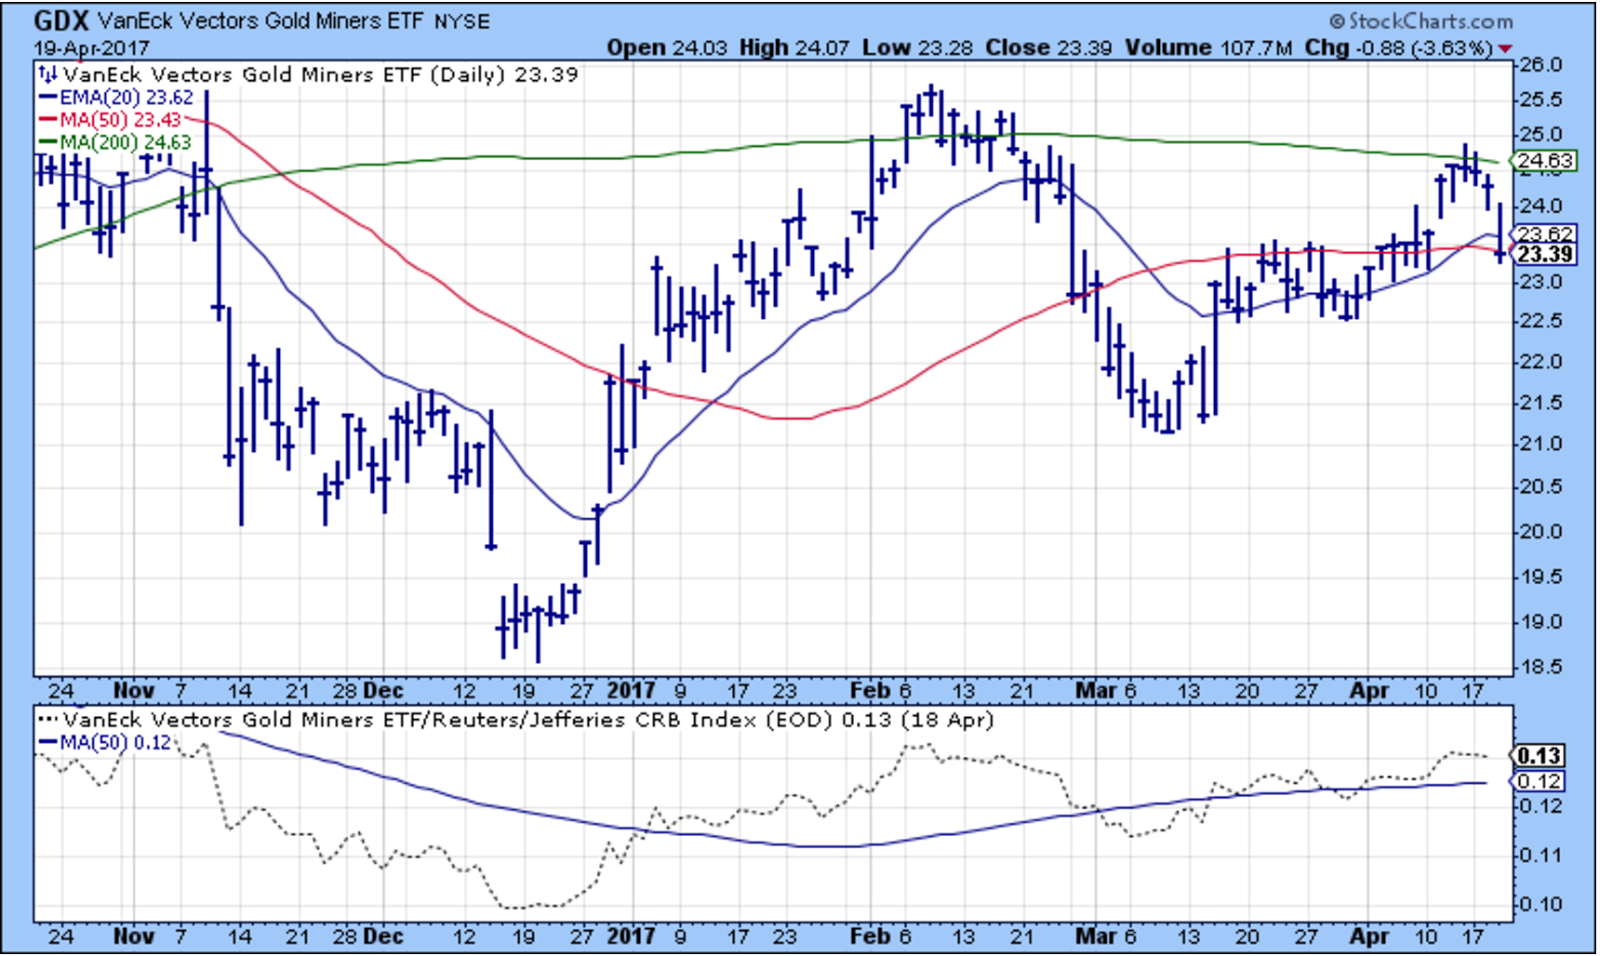
Task: Click the green 24.63 price tag on the axis
Action: tap(1545, 161)
